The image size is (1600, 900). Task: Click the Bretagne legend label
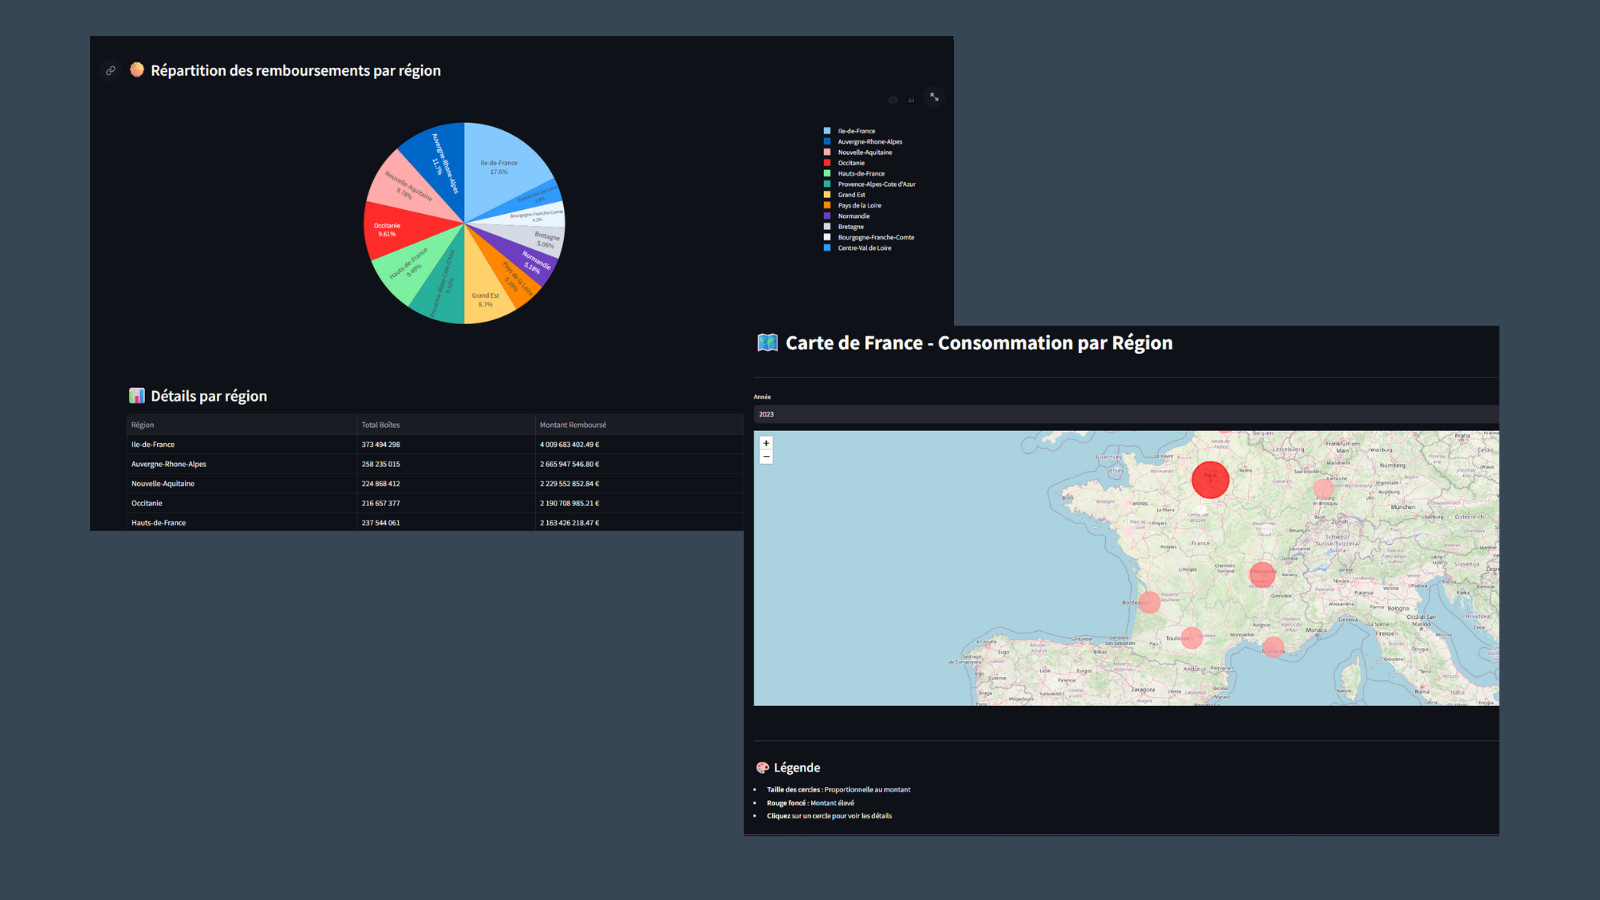[850, 227]
